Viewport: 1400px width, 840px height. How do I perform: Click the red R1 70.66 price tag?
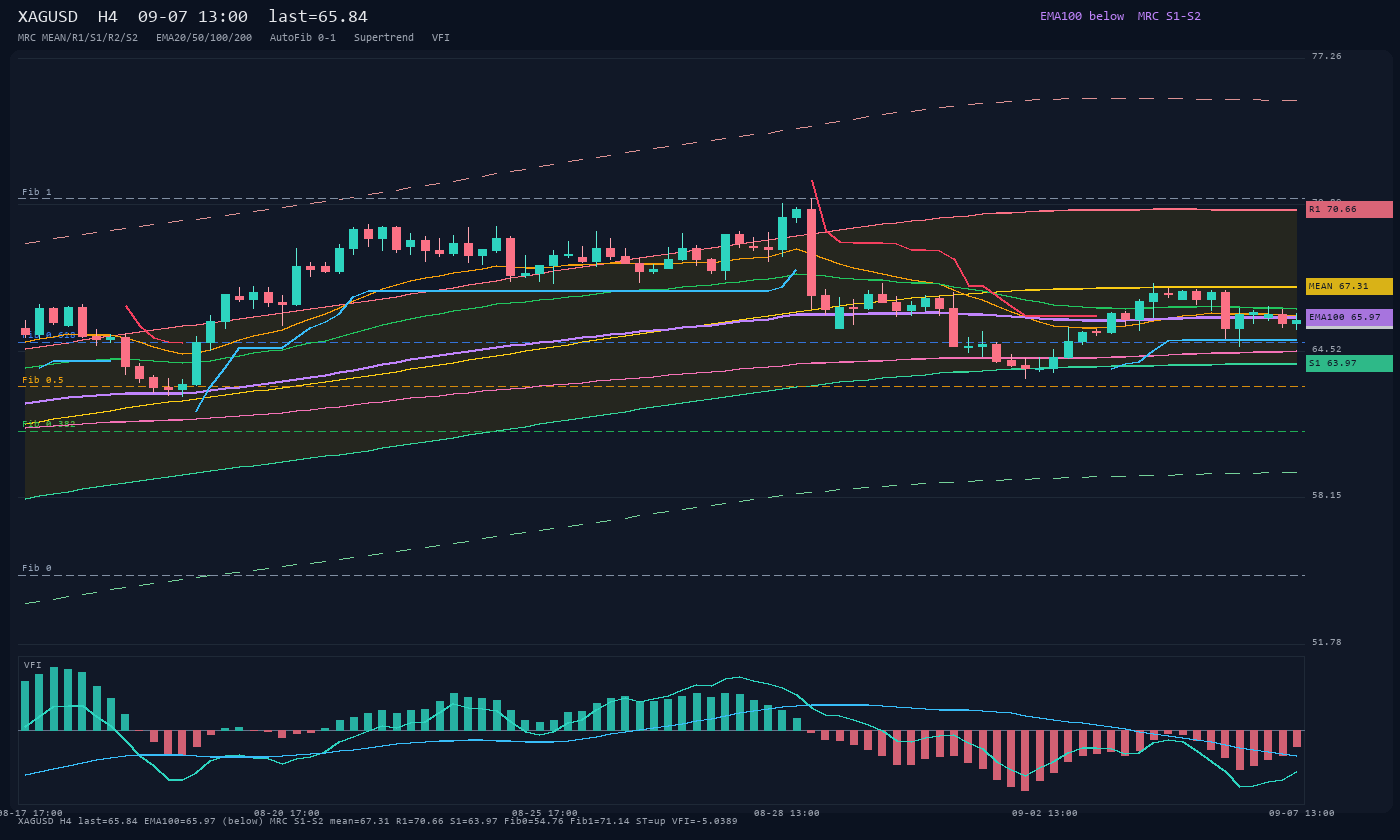tap(1349, 209)
